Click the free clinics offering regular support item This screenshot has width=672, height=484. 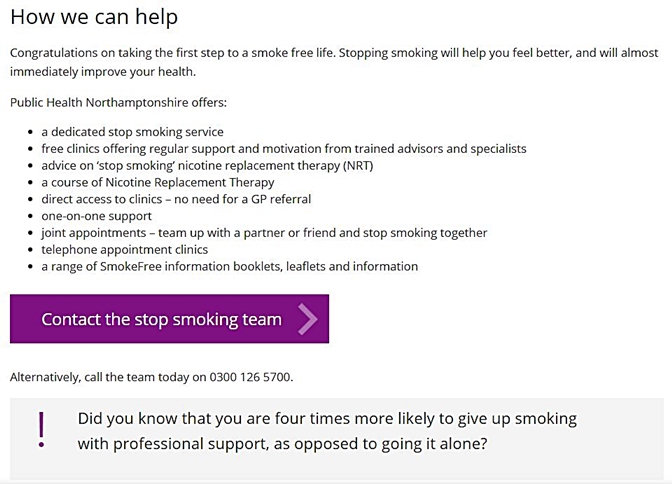click(283, 149)
